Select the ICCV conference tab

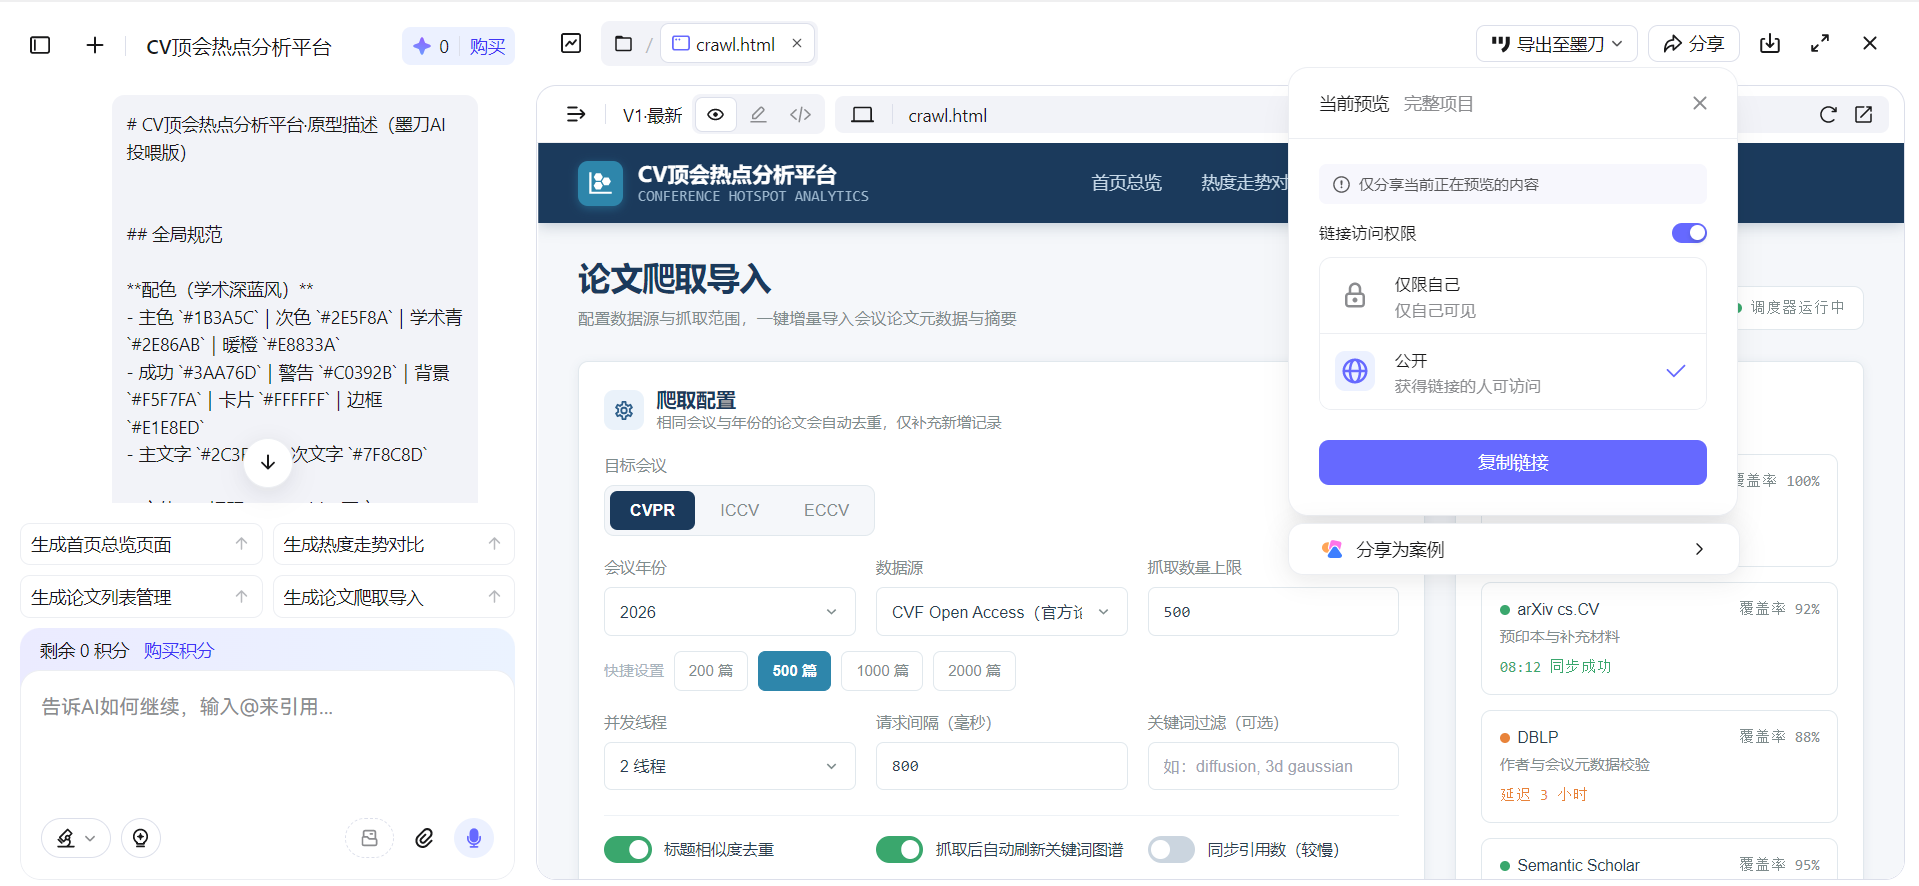point(740,510)
